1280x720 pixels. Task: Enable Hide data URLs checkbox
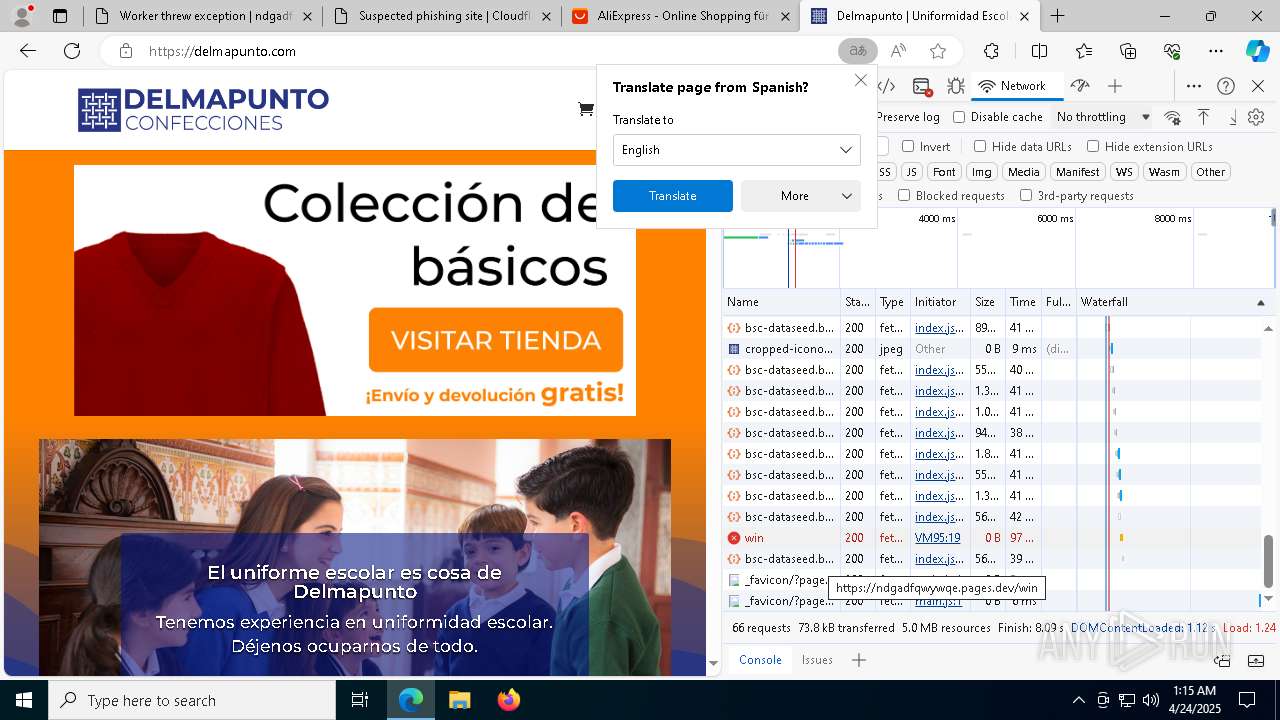(x=980, y=146)
